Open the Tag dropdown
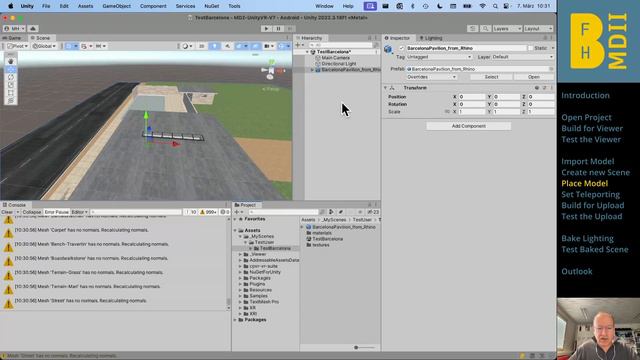Screen dimensions: 640x360 [x=439, y=57]
